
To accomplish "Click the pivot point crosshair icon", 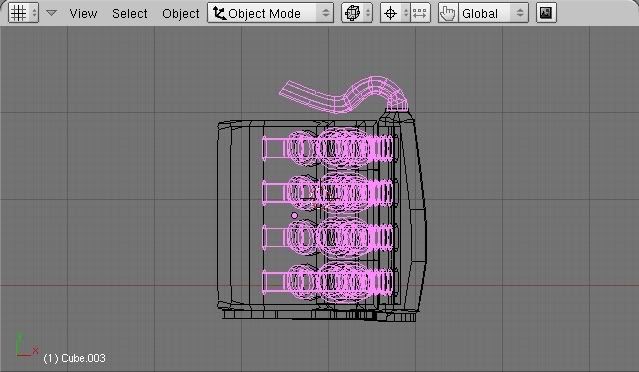I will [390, 13].
